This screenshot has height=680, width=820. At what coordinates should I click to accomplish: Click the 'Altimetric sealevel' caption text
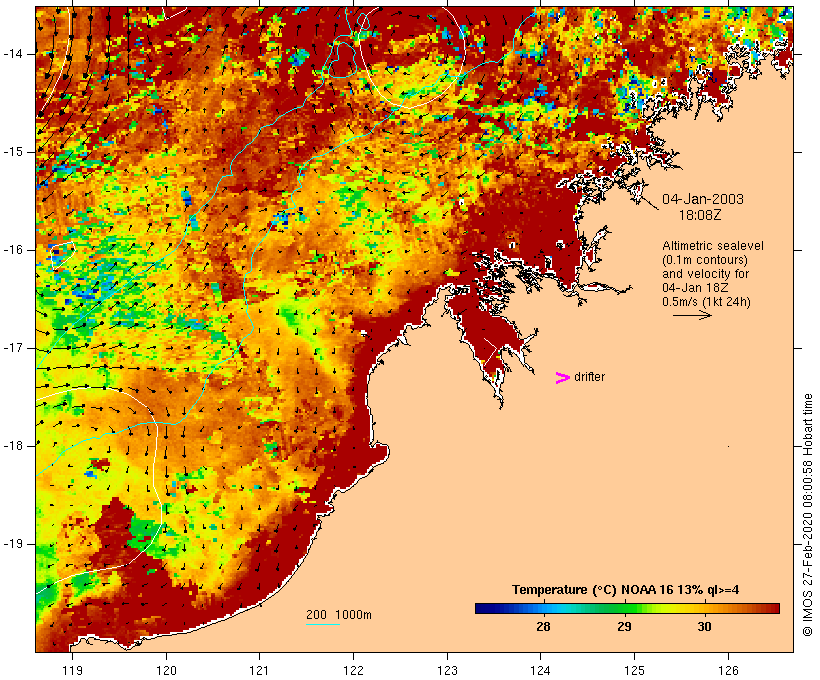tap(713, 246)
